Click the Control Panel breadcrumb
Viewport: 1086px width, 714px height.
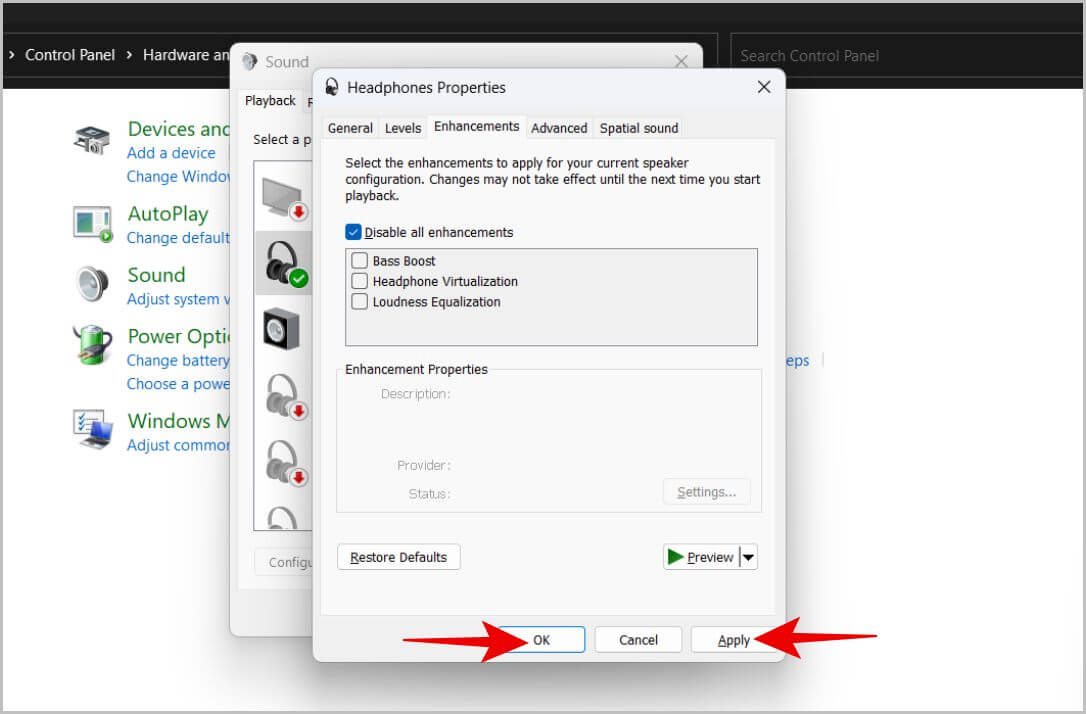tap(70, 55)
